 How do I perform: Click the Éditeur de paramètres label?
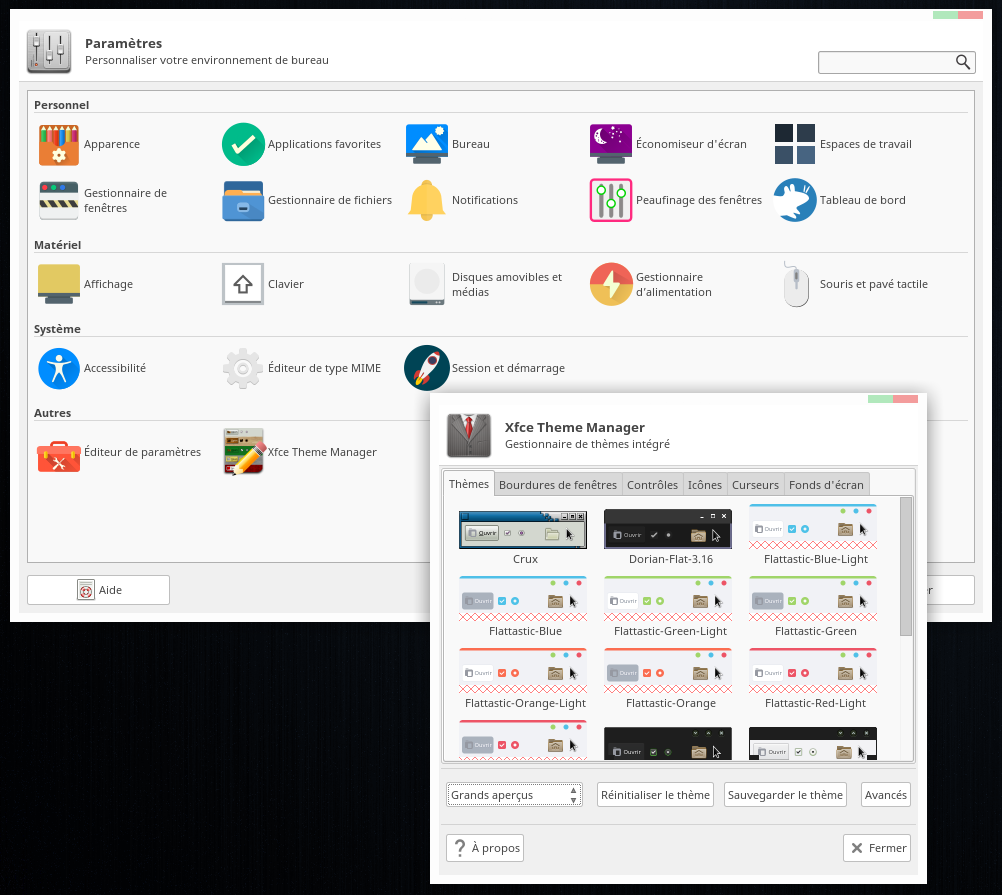pyautogui.click(x=143, y=452)
